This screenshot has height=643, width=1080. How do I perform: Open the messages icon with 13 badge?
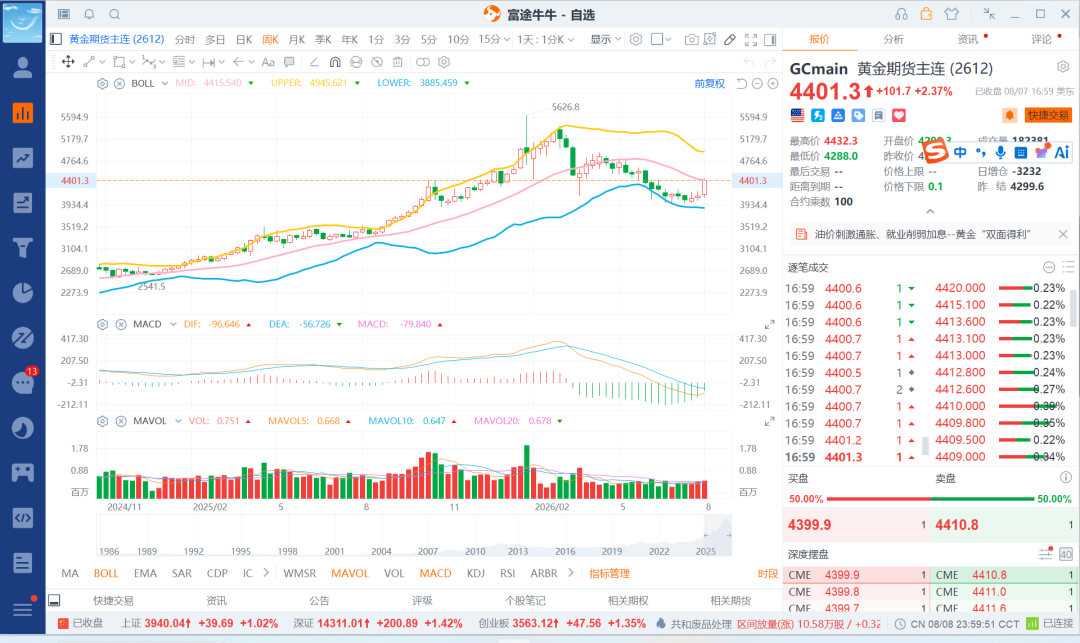(x=23, y=383)
